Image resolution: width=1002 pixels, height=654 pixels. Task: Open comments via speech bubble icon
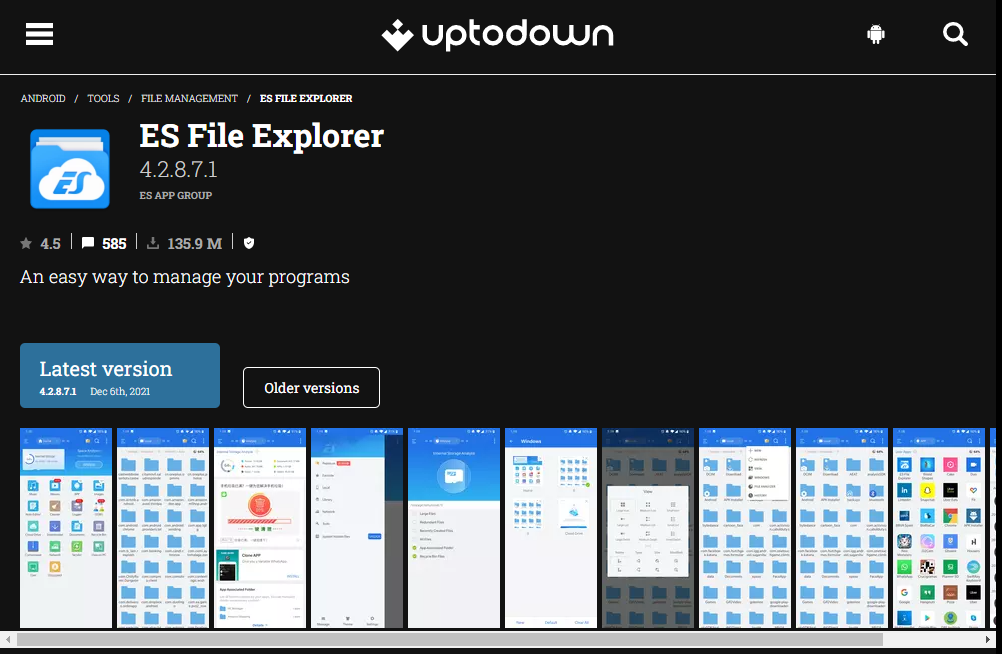click(88, 243)
